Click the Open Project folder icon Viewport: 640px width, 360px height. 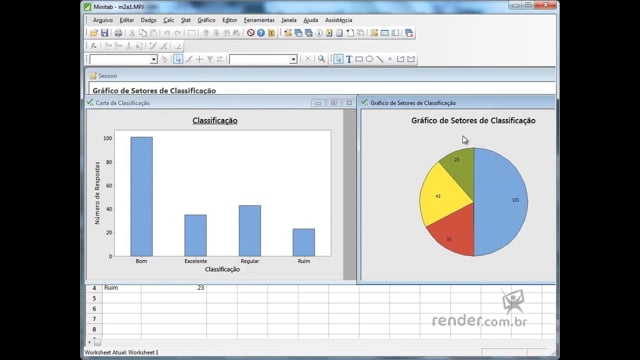94,33
